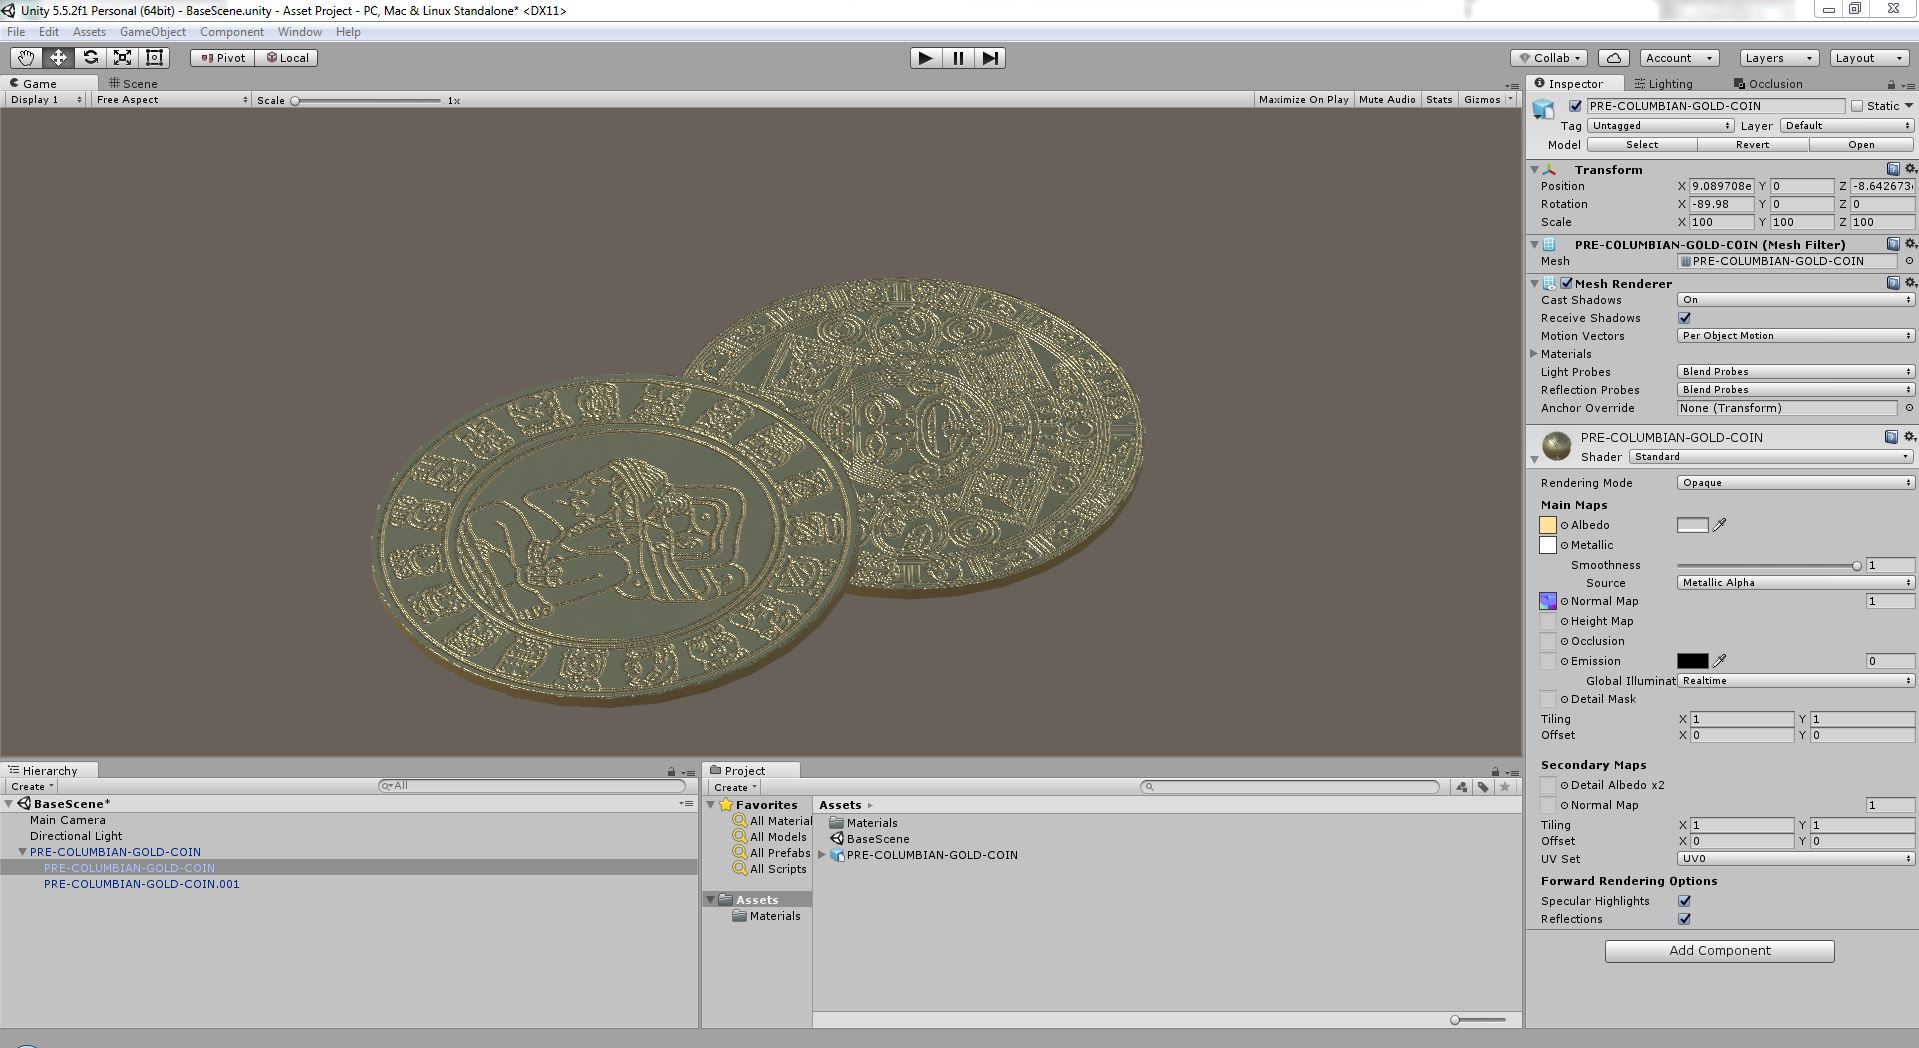Enable the Static checkbox in Inspector

coord(1857,106)
